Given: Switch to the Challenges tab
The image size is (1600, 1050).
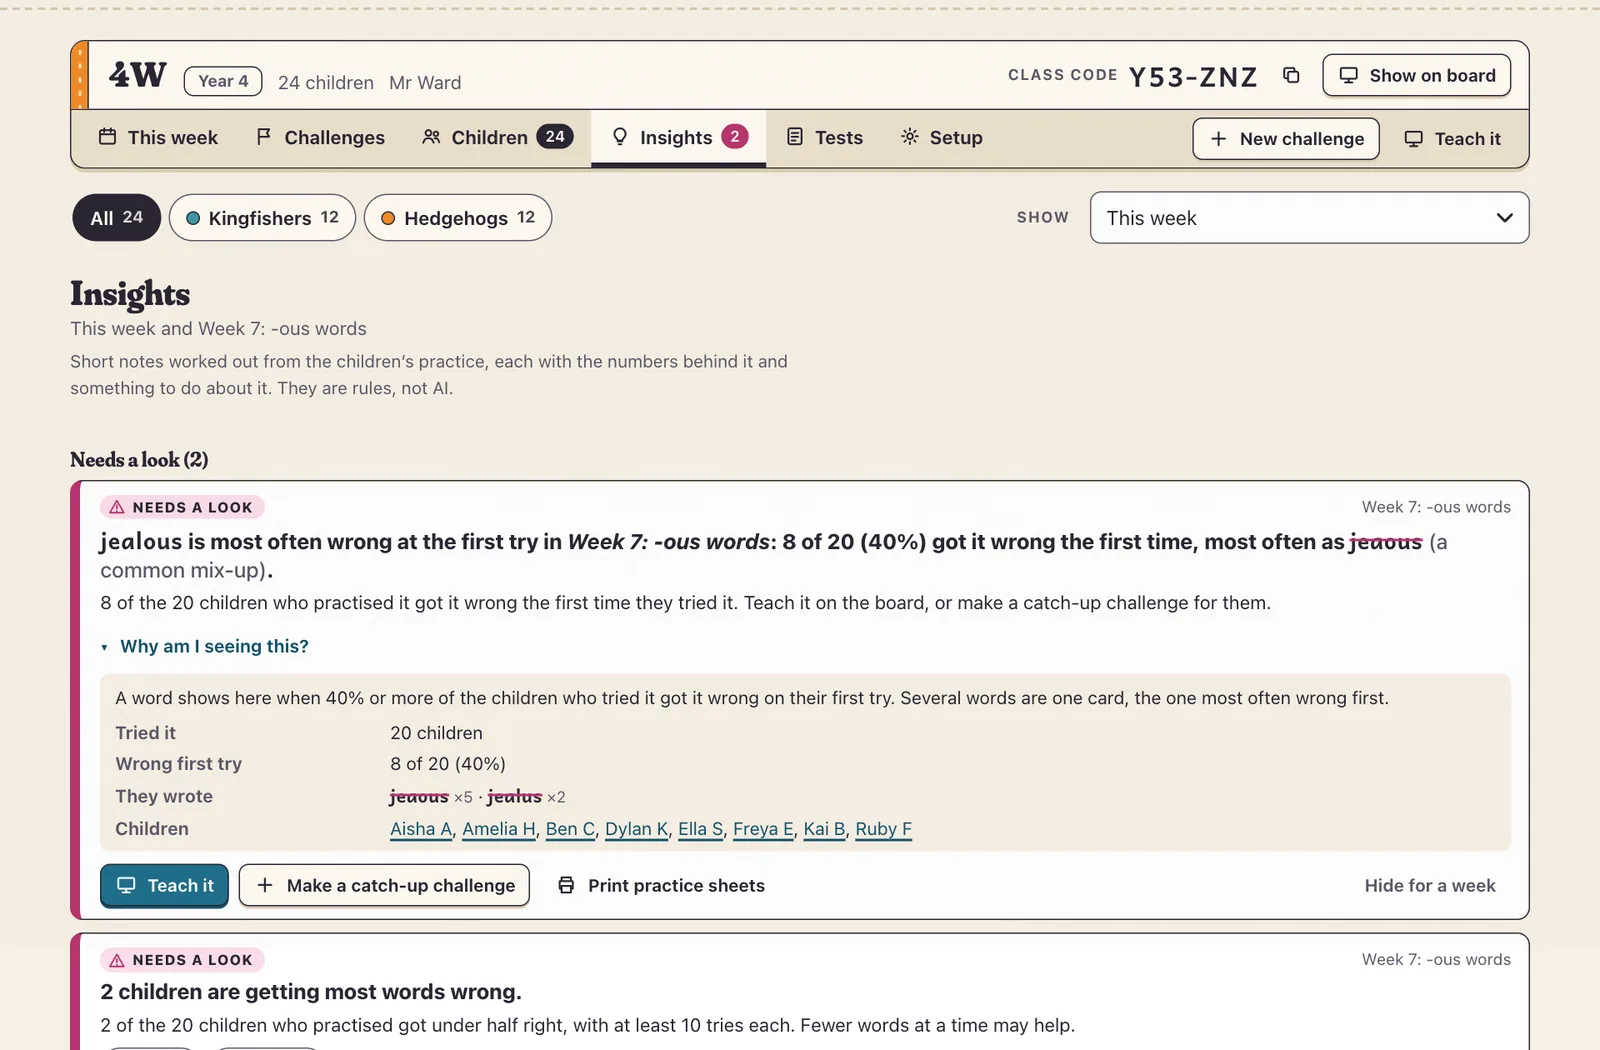Looking at the screenshot, I should tap(321, 137).
